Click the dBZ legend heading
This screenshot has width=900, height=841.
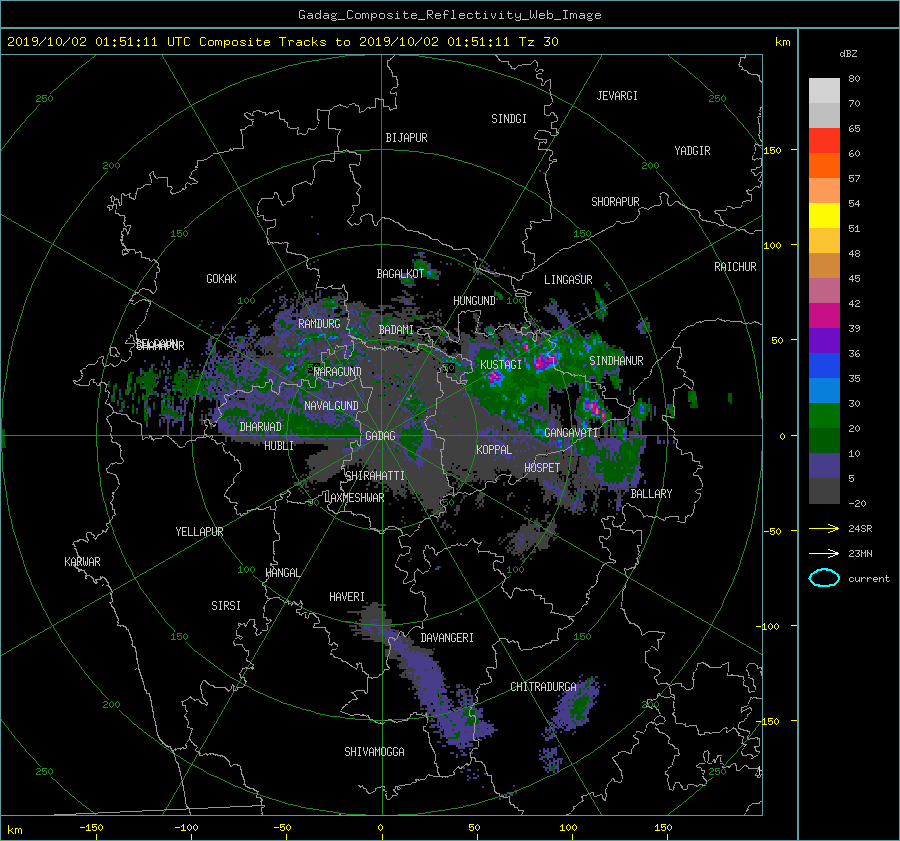[x=848, y=54]
